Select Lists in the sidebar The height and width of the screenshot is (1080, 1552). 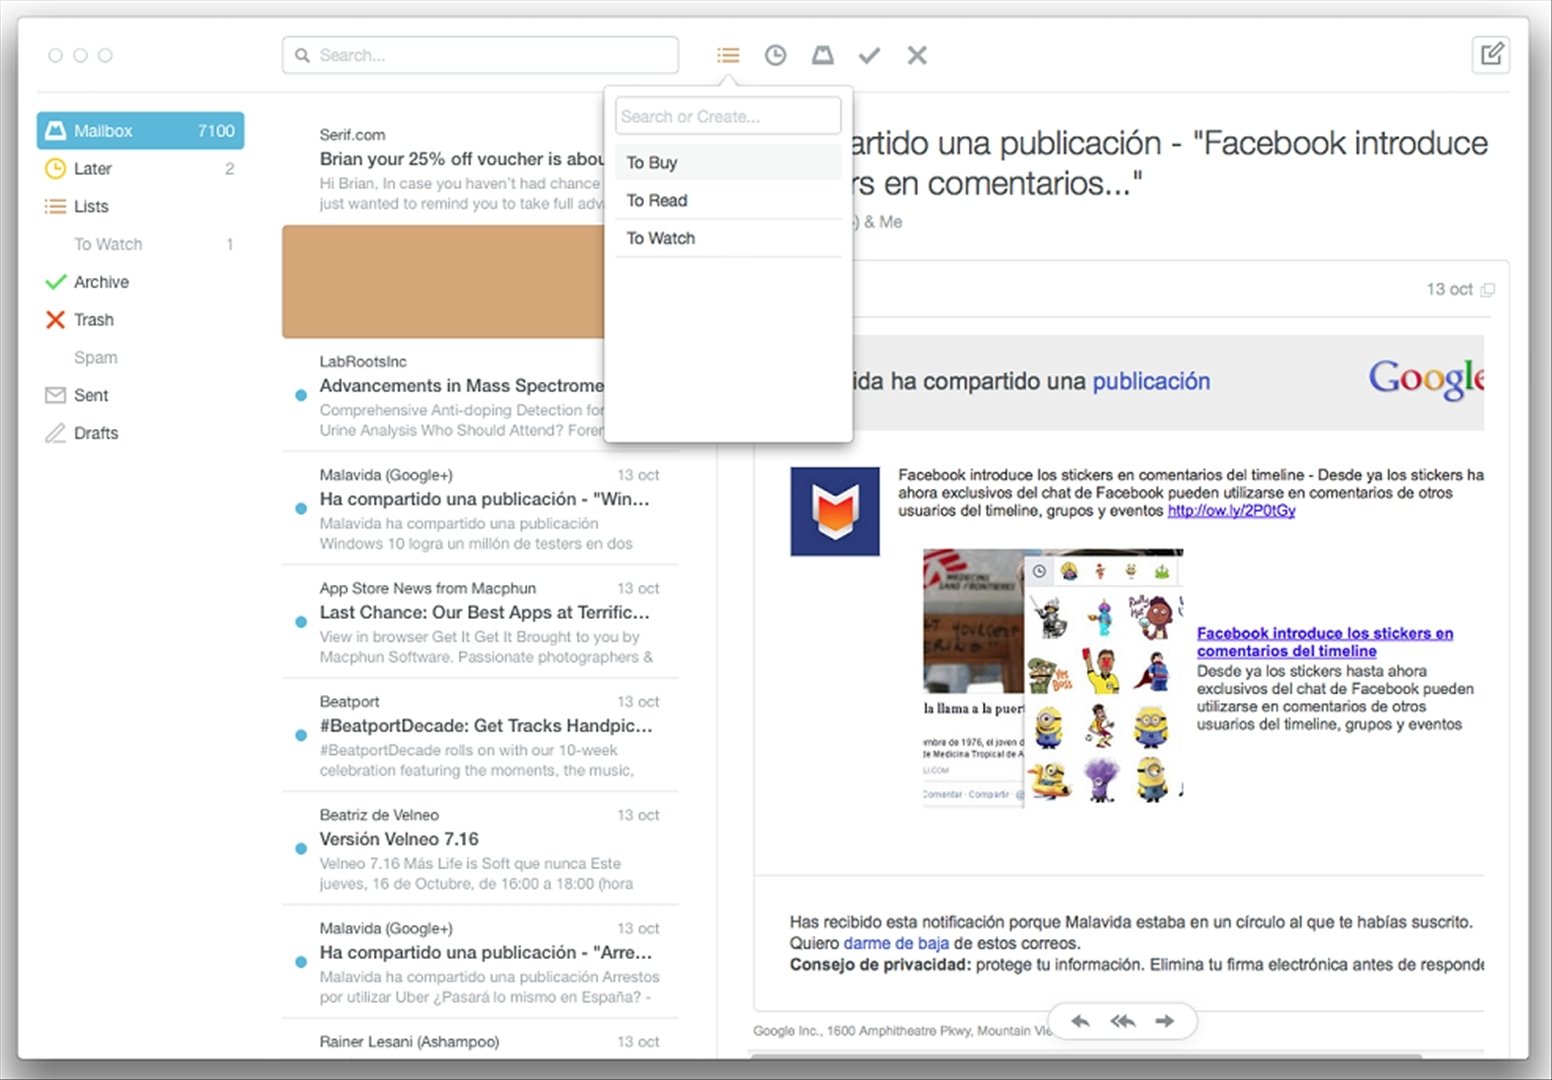pyautogui.click(x=140, y=207)
